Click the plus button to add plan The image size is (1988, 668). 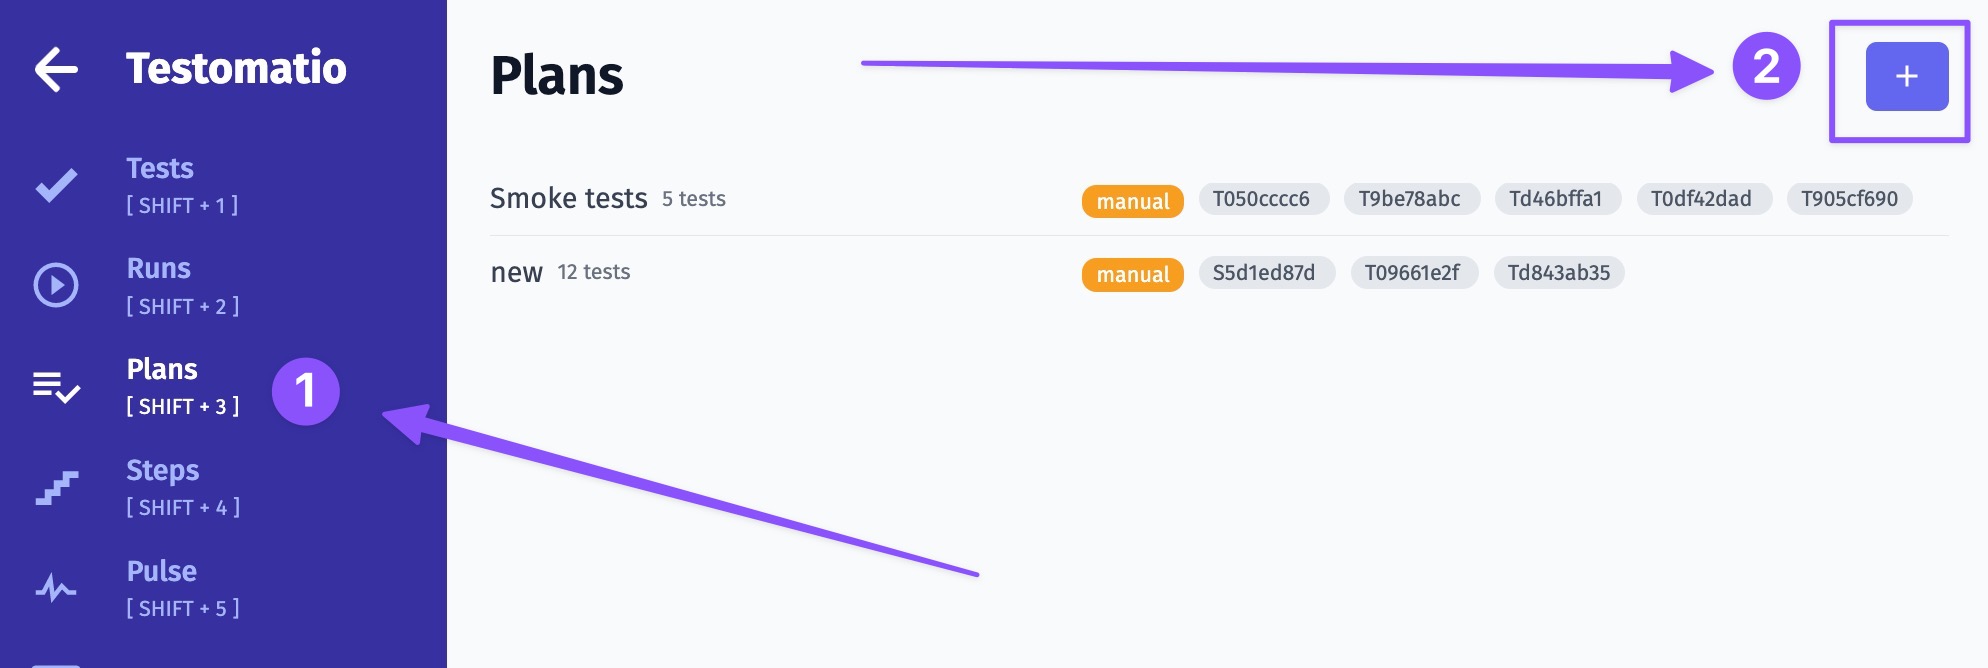pyautogui.click(x=1906, y=76)
